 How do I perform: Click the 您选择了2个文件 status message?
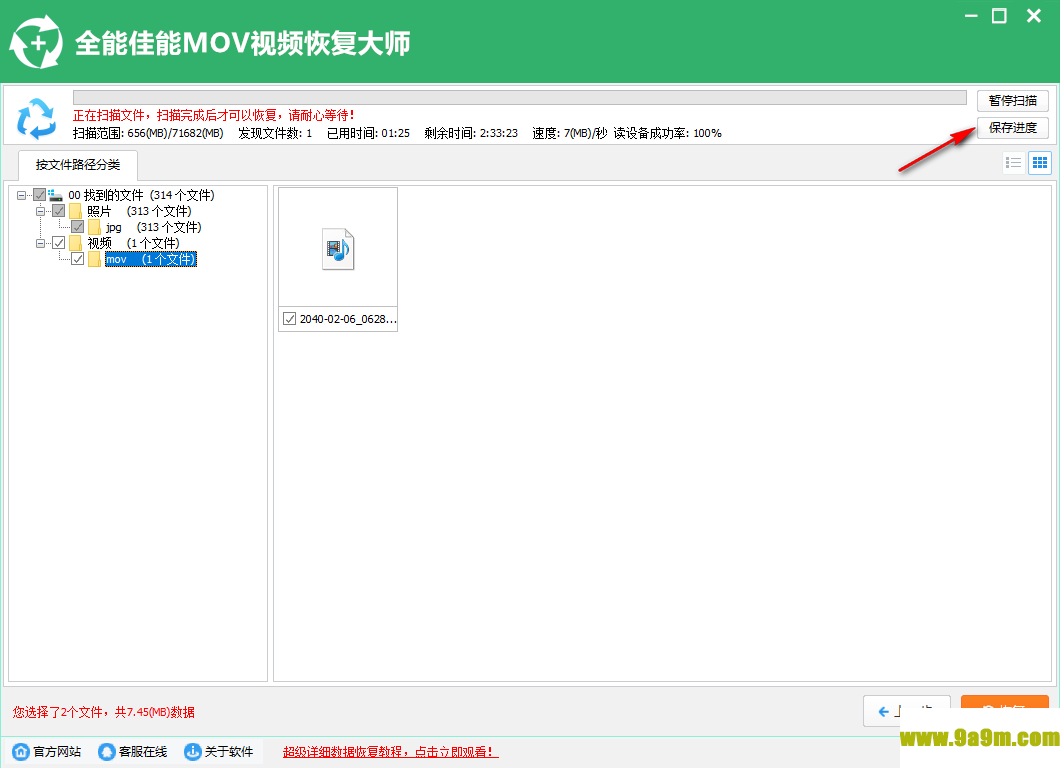tap(103, 712)
